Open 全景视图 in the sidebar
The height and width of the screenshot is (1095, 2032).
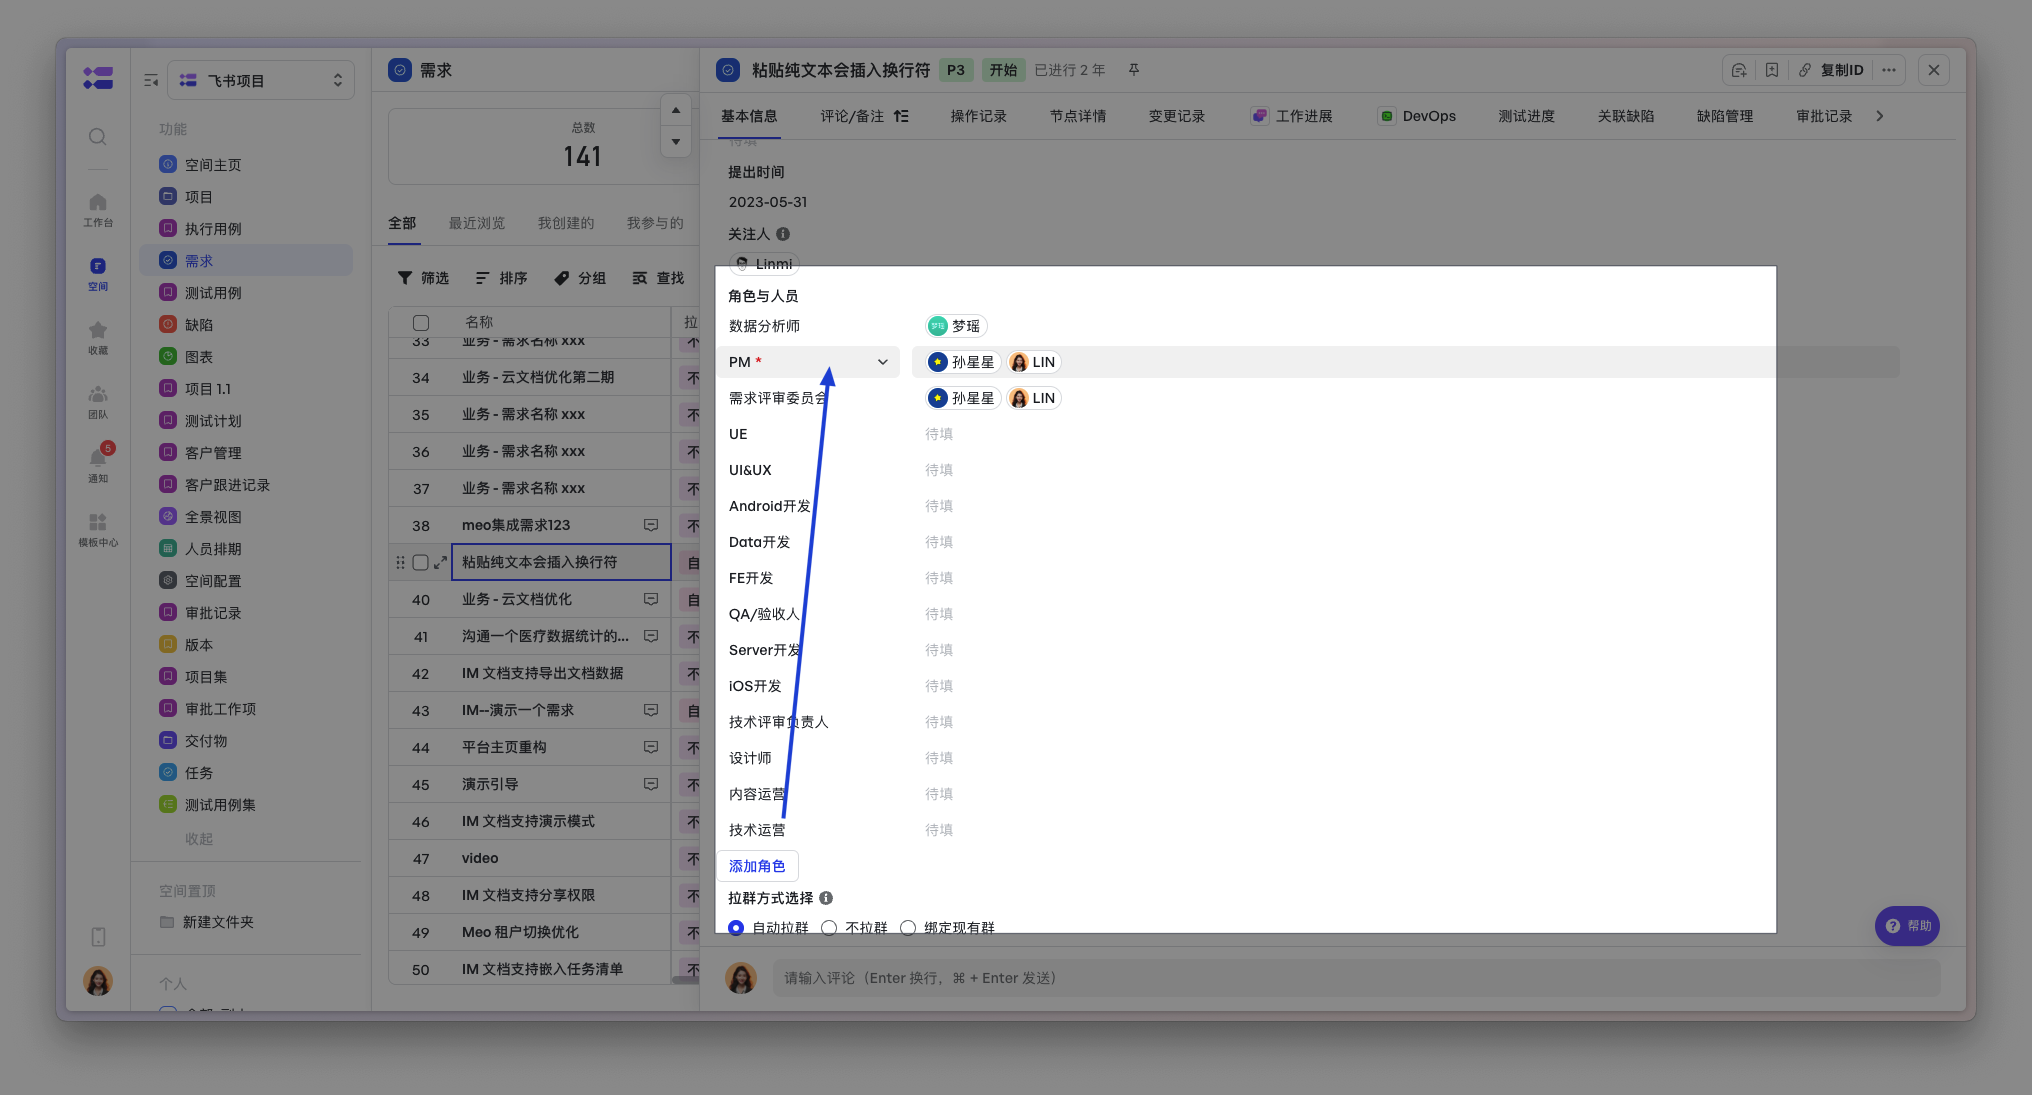(246, 516)
